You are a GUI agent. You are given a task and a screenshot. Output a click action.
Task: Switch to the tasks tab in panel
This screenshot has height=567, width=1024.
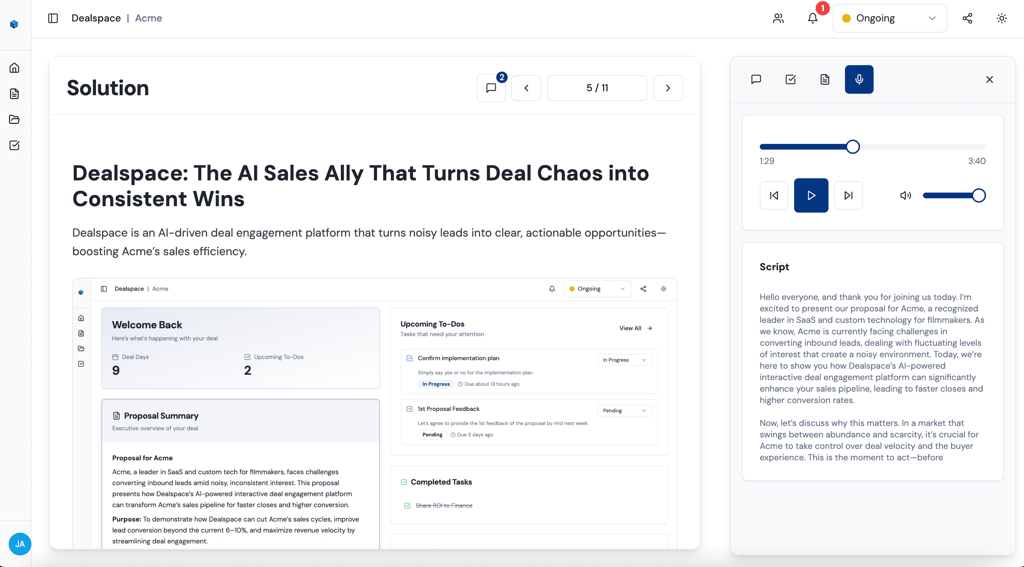click(x=790, y=80)
